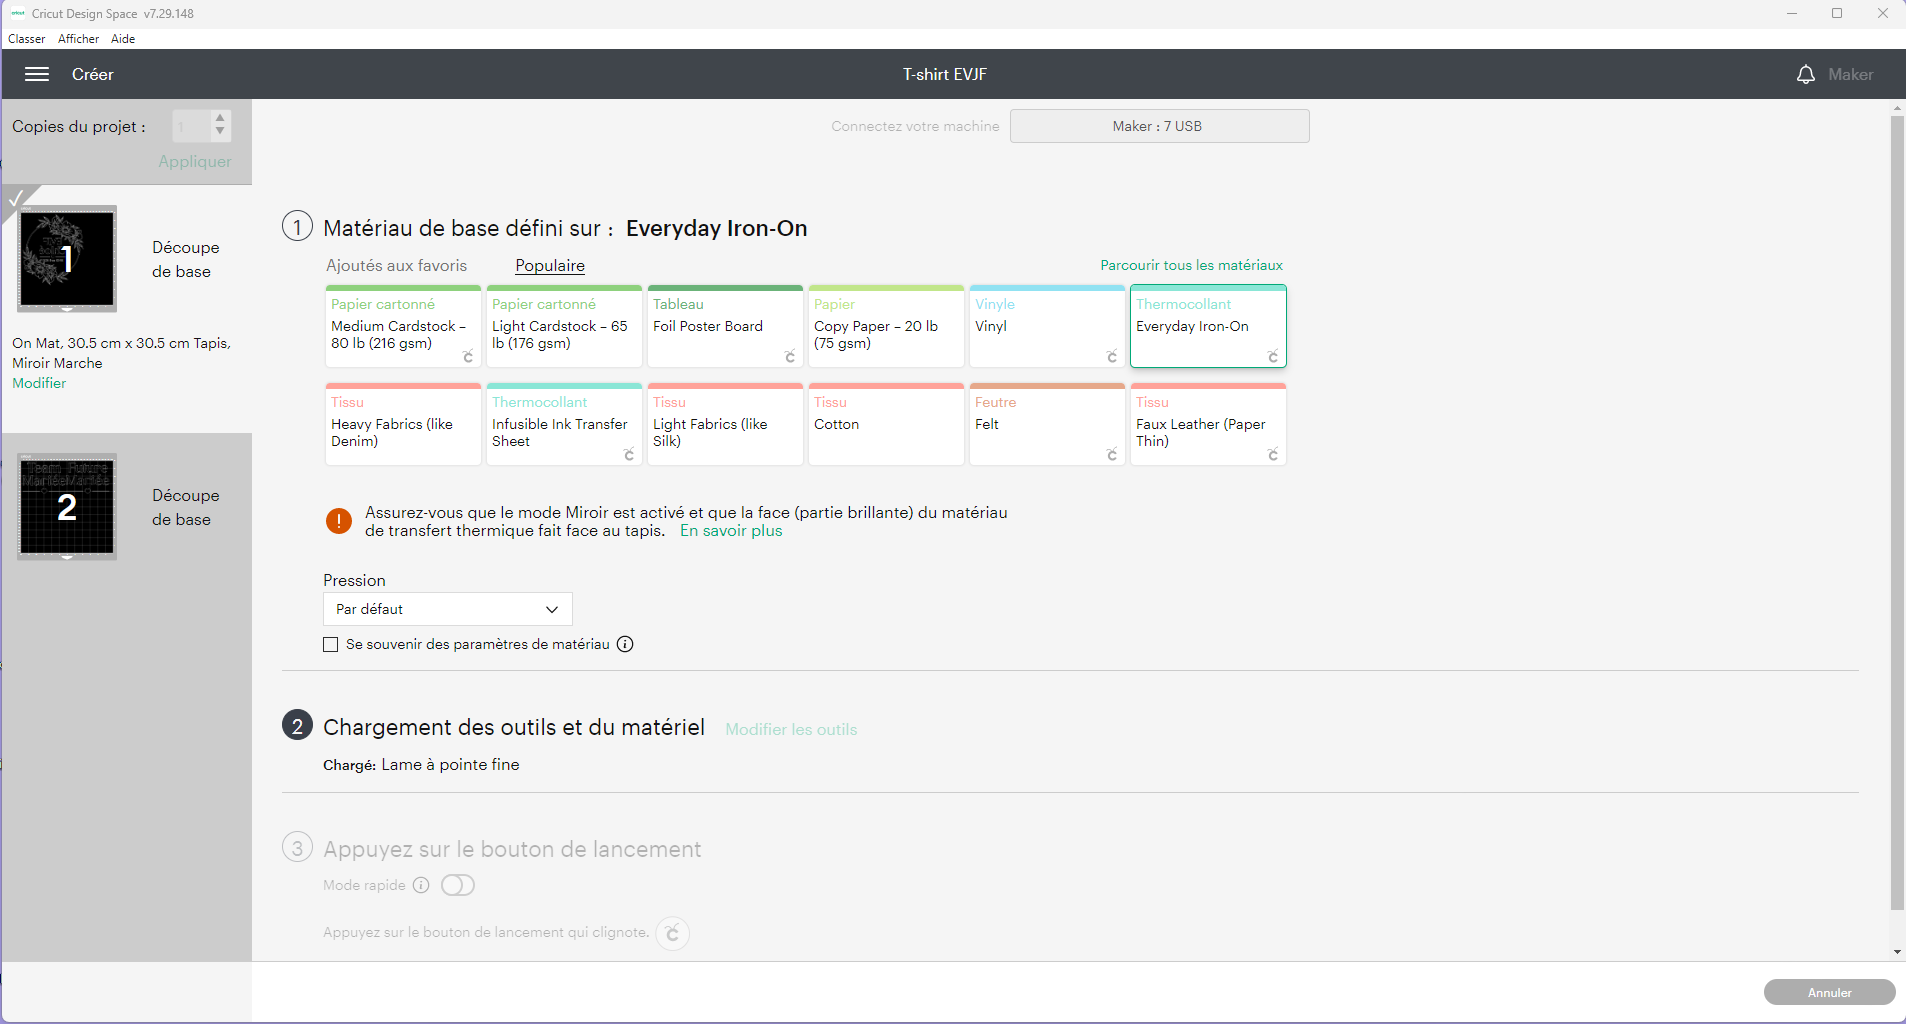Viewport: 1906px width, 1024px height.
Task: Click the Appliquer button
Action: pyautogui.click(x=195, y=161)
